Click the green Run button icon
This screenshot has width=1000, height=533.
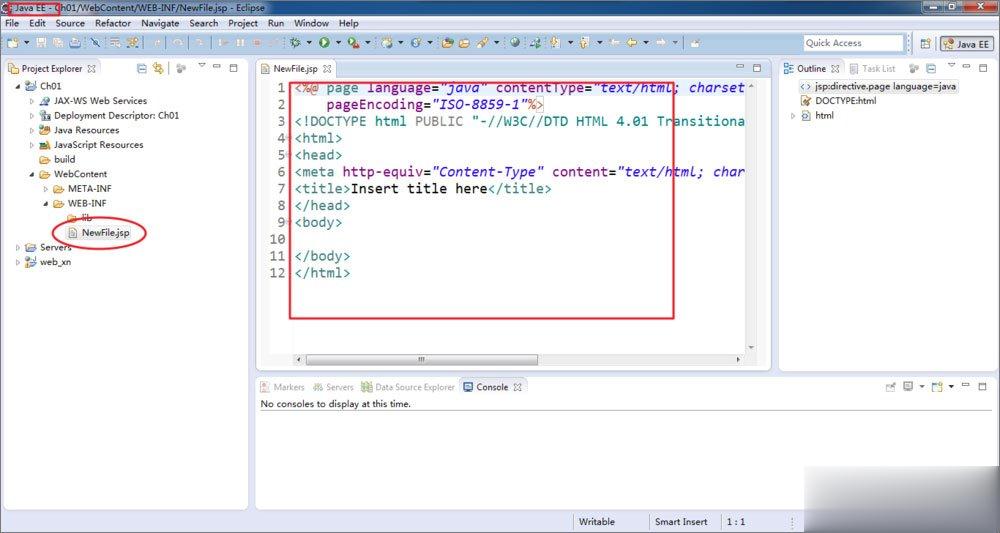pyautogui.click(x=325, y=43)
